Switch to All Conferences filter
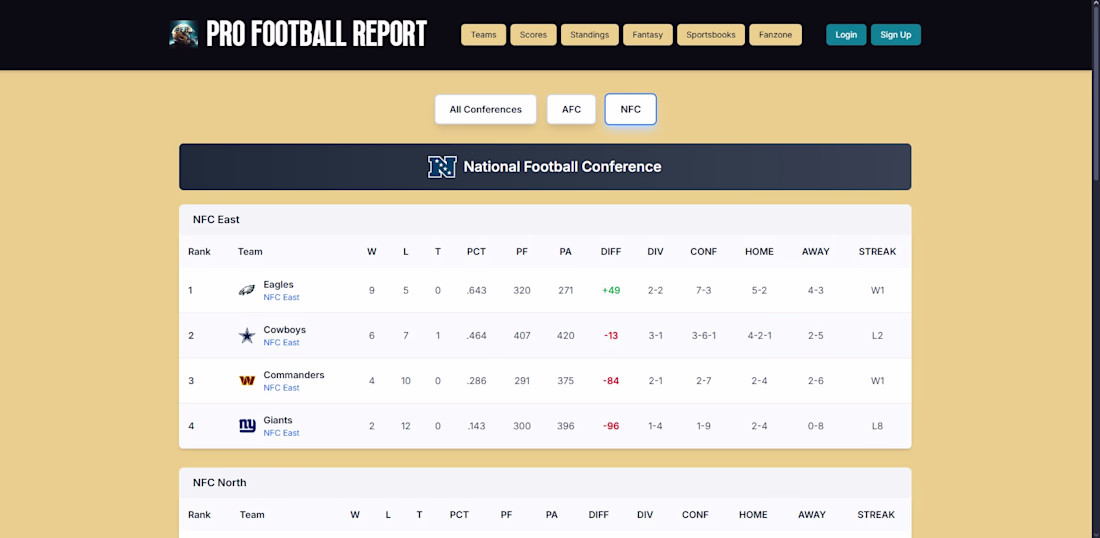This screenshot has height=538, width=1100. tap(485, 109)
